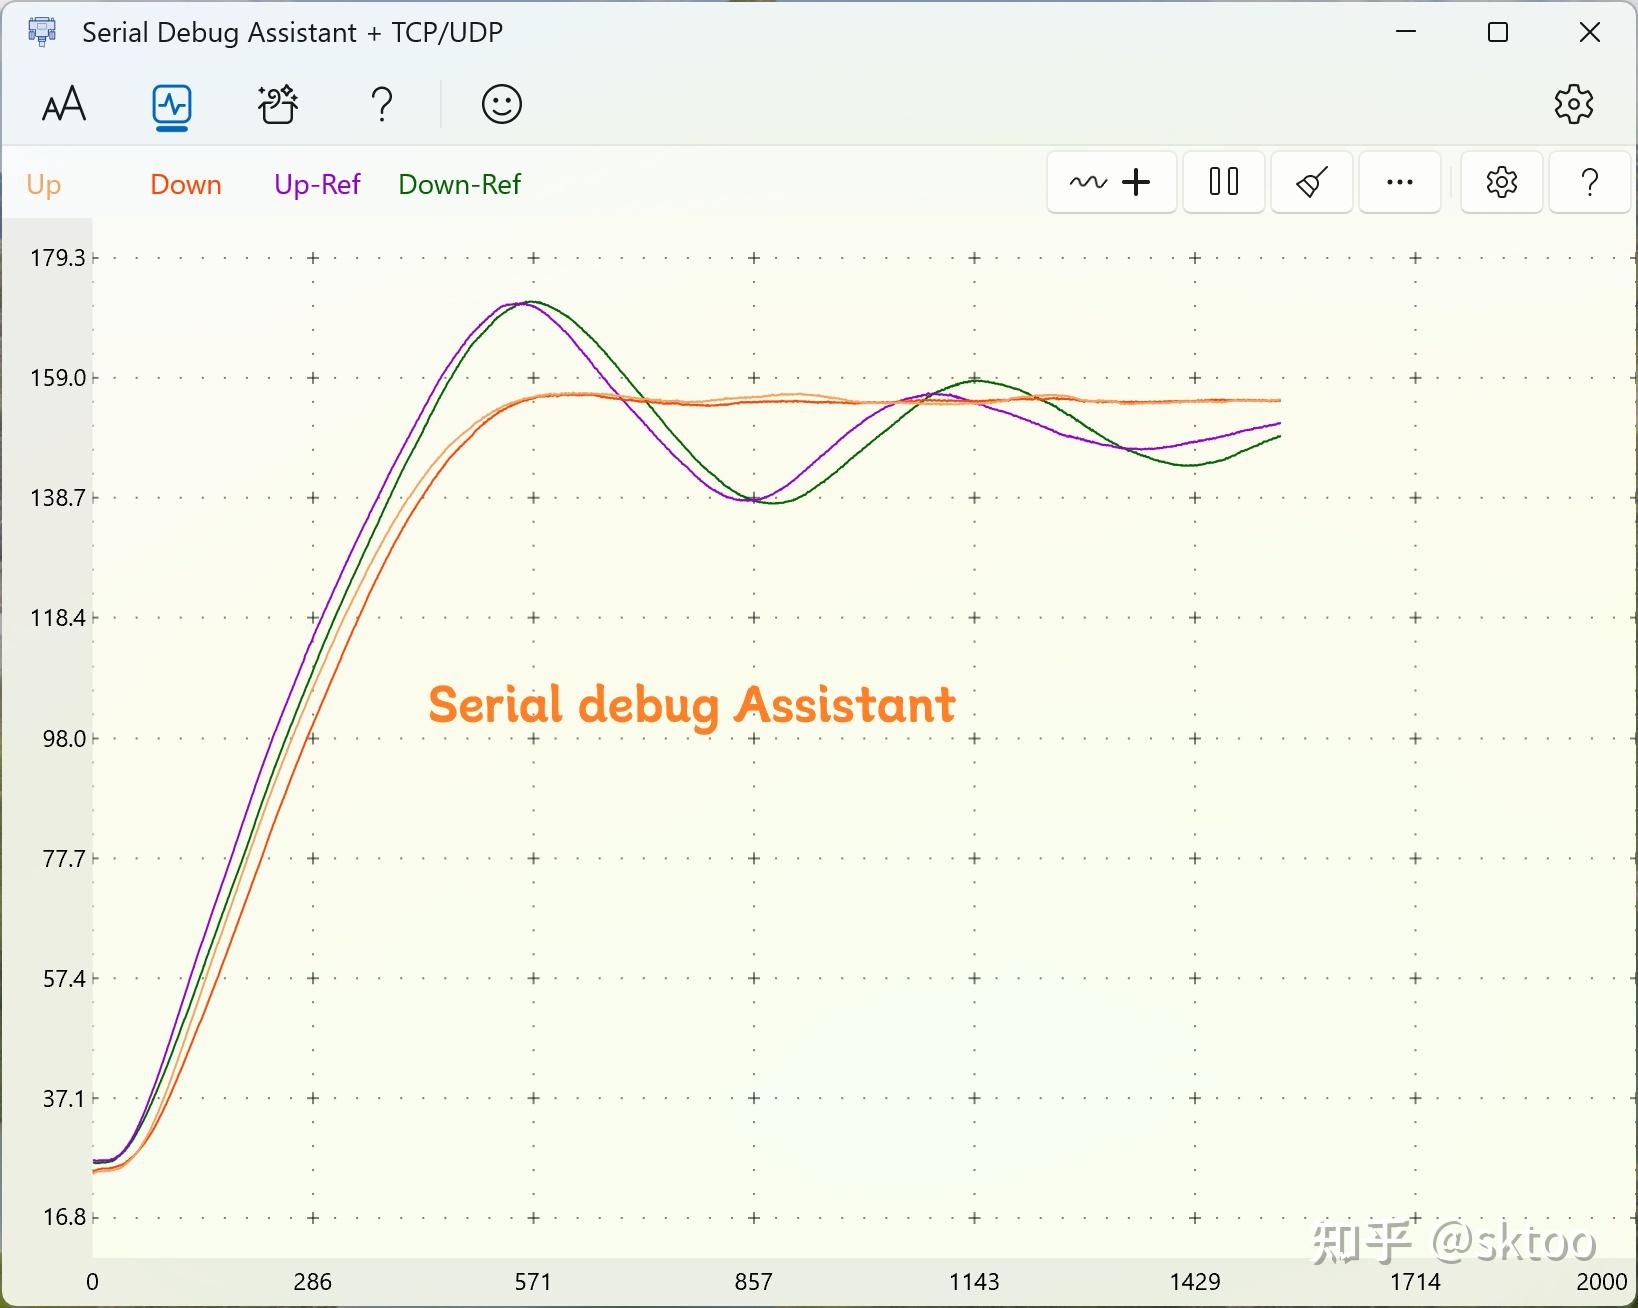Add a new curve with the wave-plus icon

click(1110, 182)
